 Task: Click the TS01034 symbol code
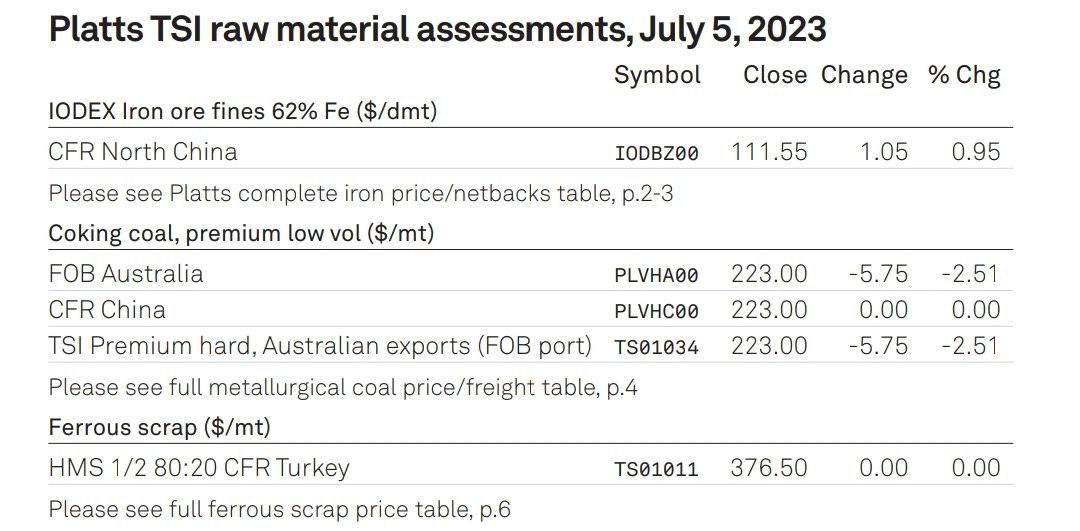click(x=656, y=347)
